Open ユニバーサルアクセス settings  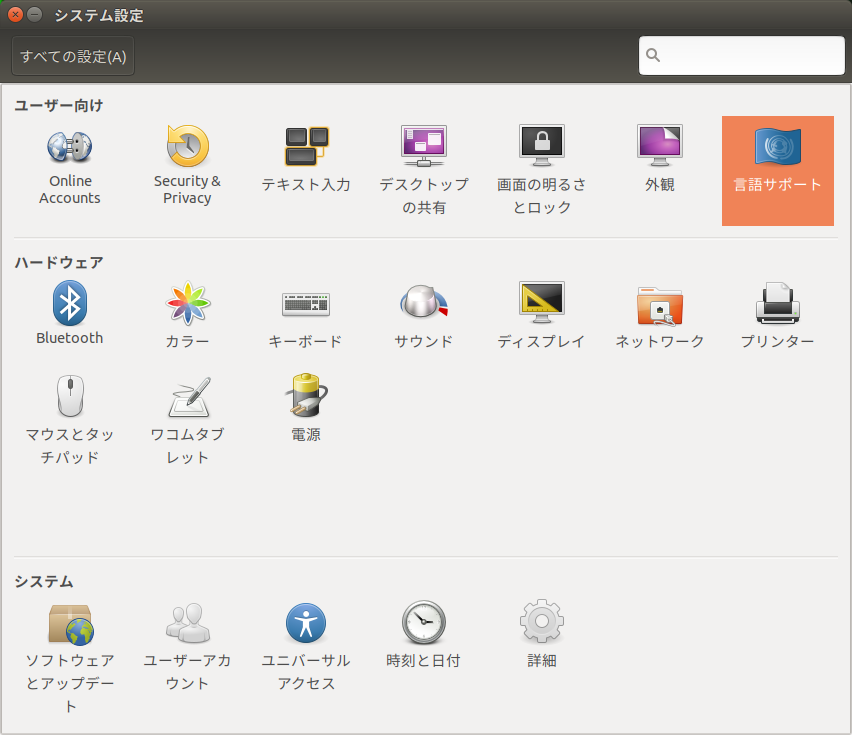pos(306,623)
